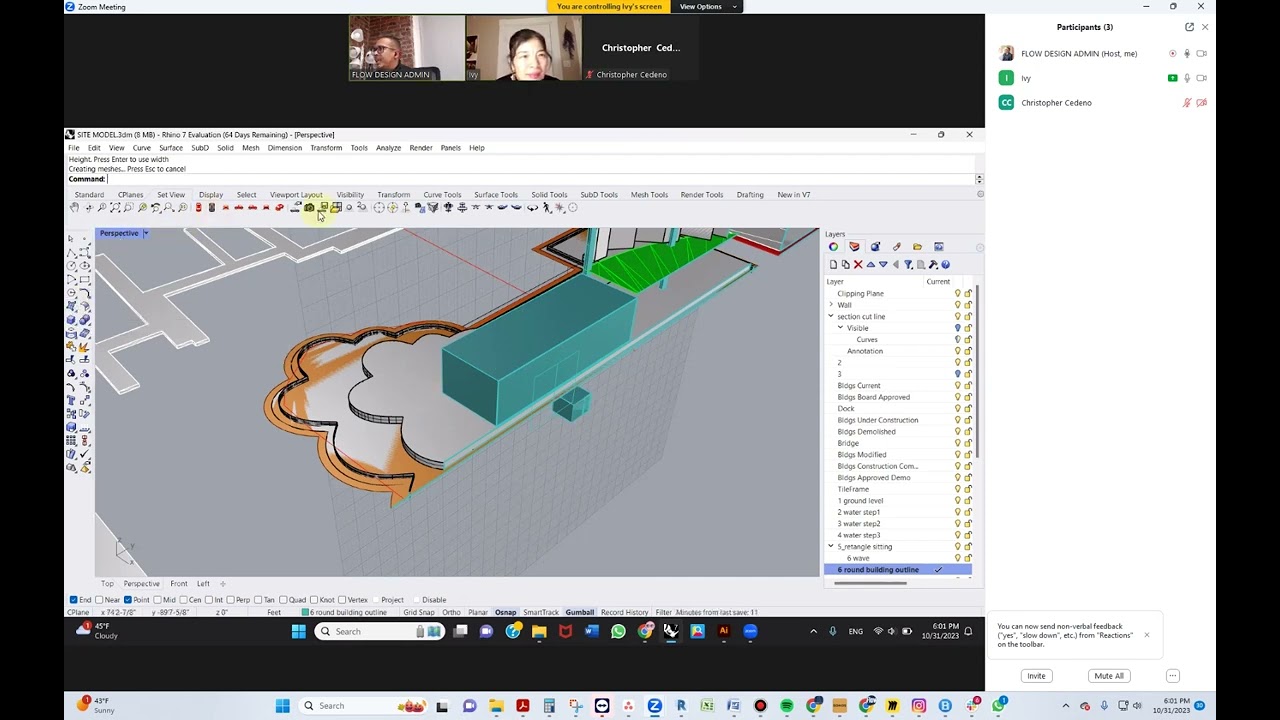
Task: Enable the Mid osnap checkbox
Action: pyautogui.click(x=157, y=600)
